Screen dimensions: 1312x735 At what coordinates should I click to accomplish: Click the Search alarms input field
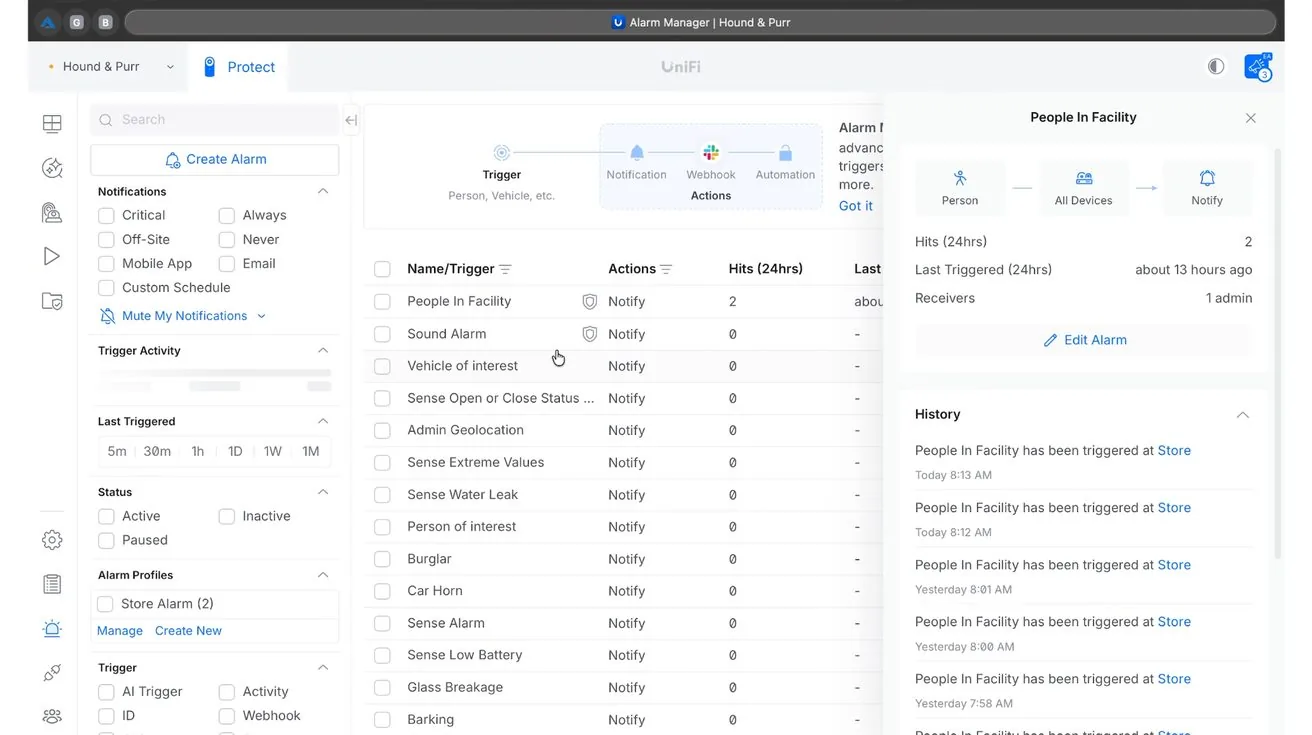[x=215, y=119]
